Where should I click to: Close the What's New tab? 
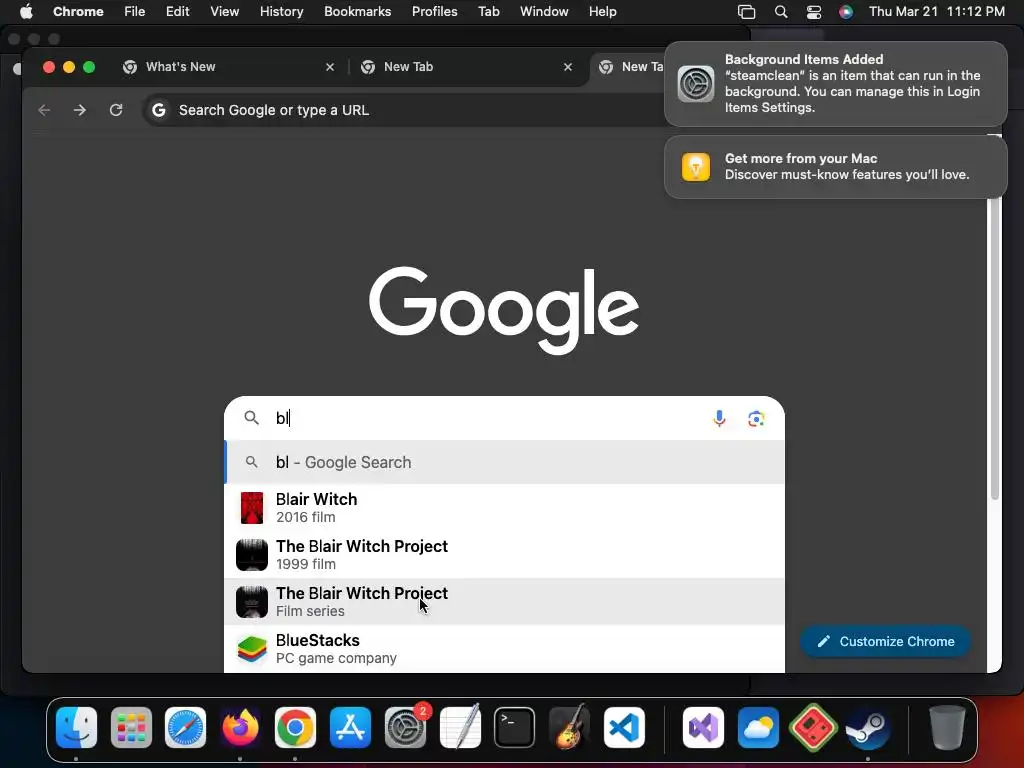click(x=330, y=67)
